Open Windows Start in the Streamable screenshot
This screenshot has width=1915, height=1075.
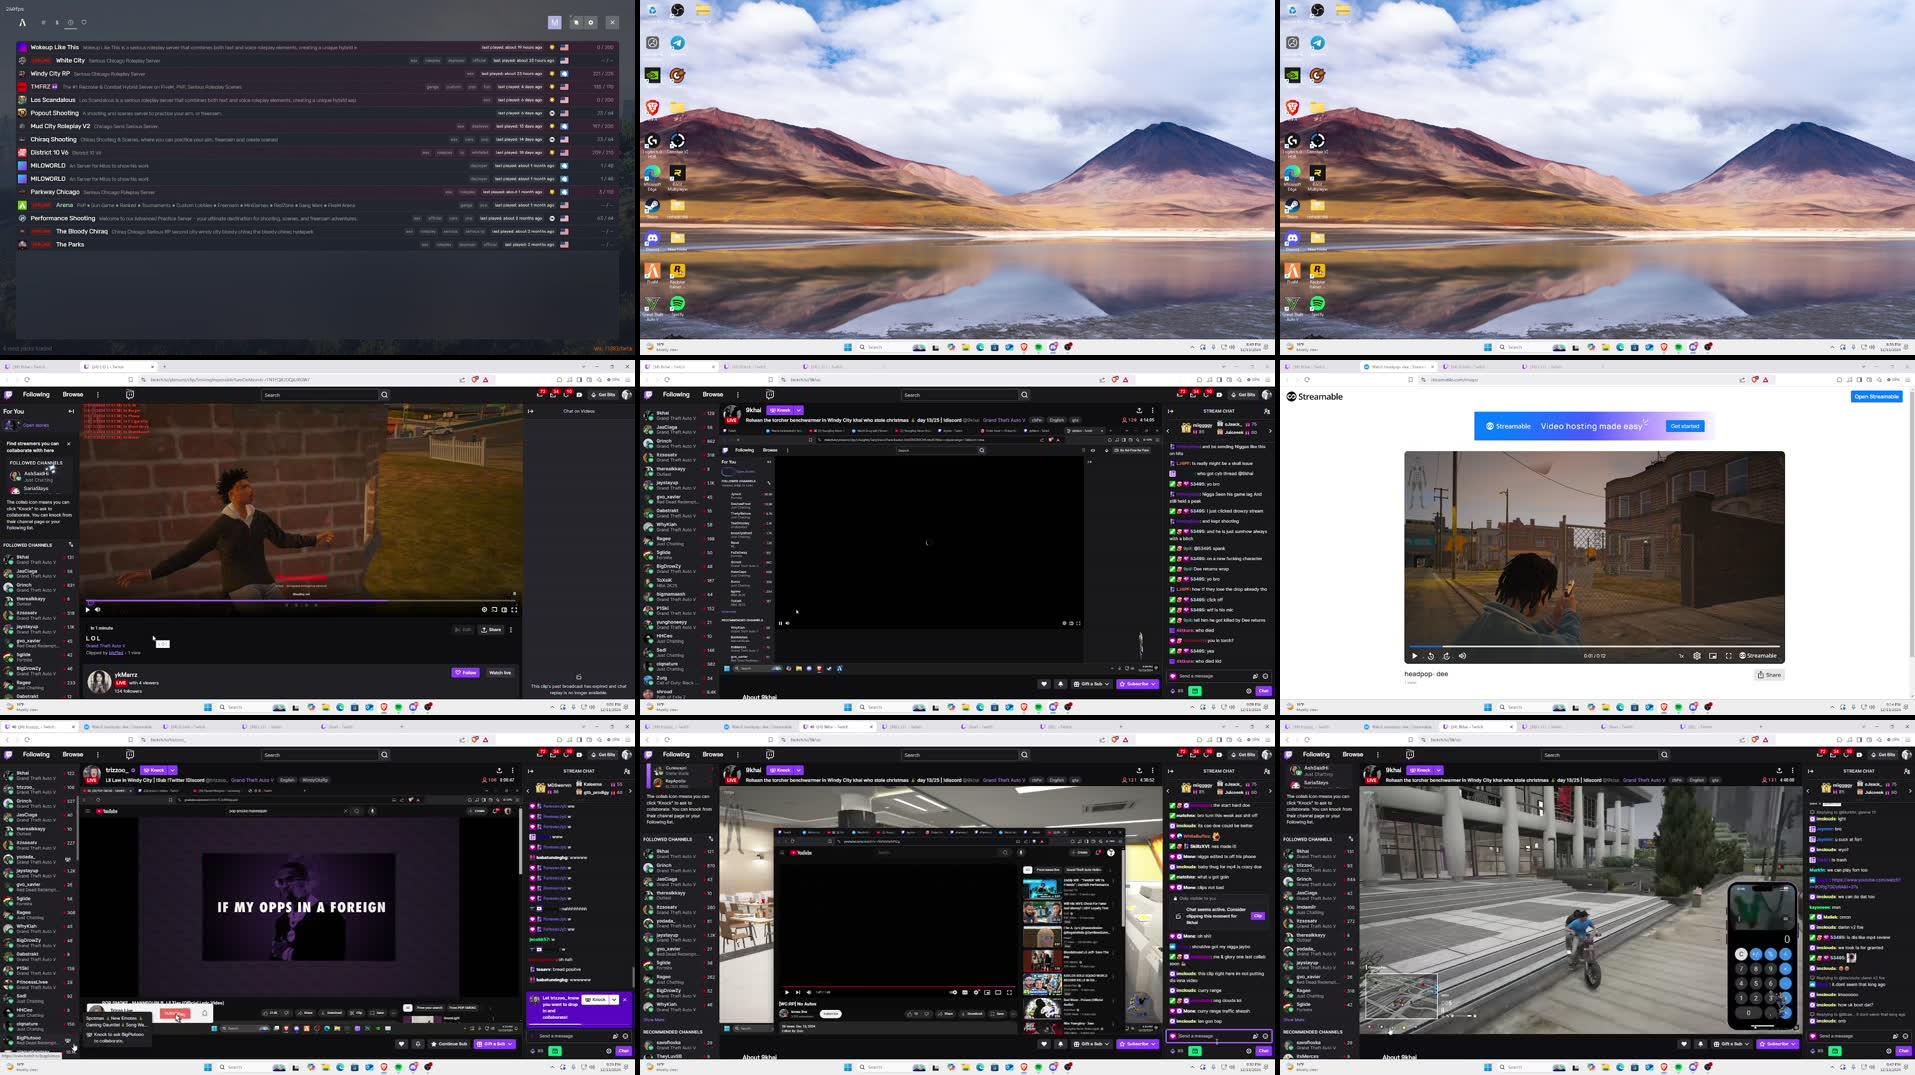1487,707
